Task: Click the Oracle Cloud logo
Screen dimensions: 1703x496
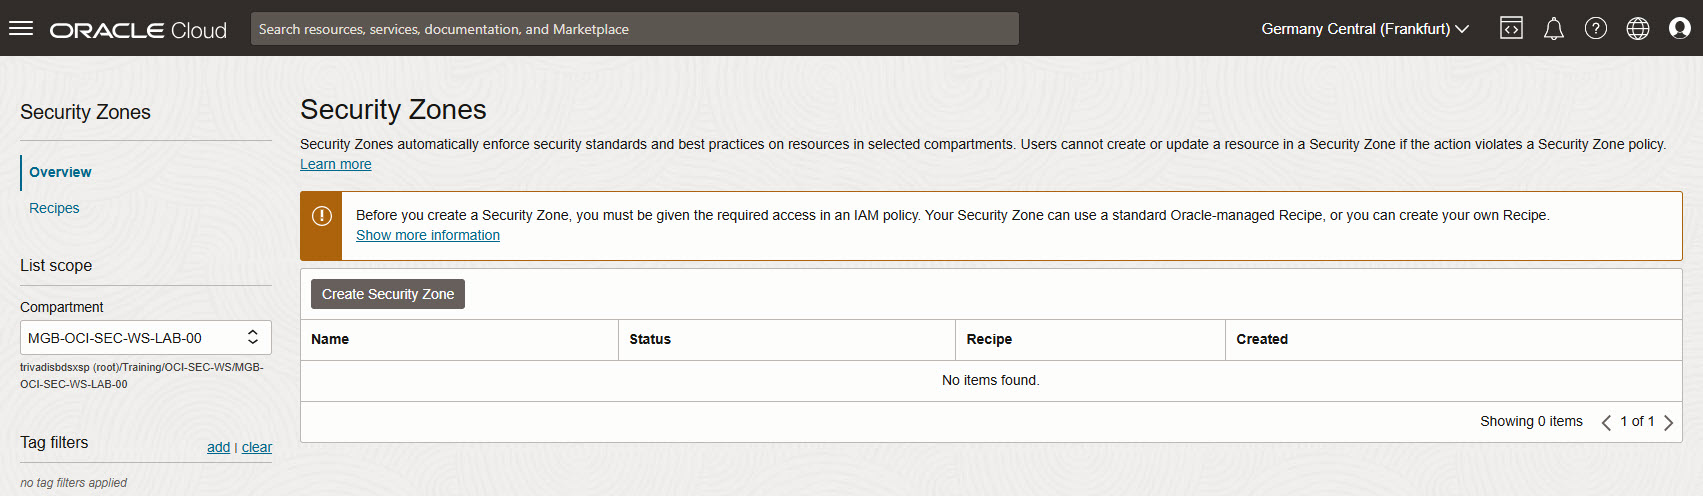Action: coord(138,30)
